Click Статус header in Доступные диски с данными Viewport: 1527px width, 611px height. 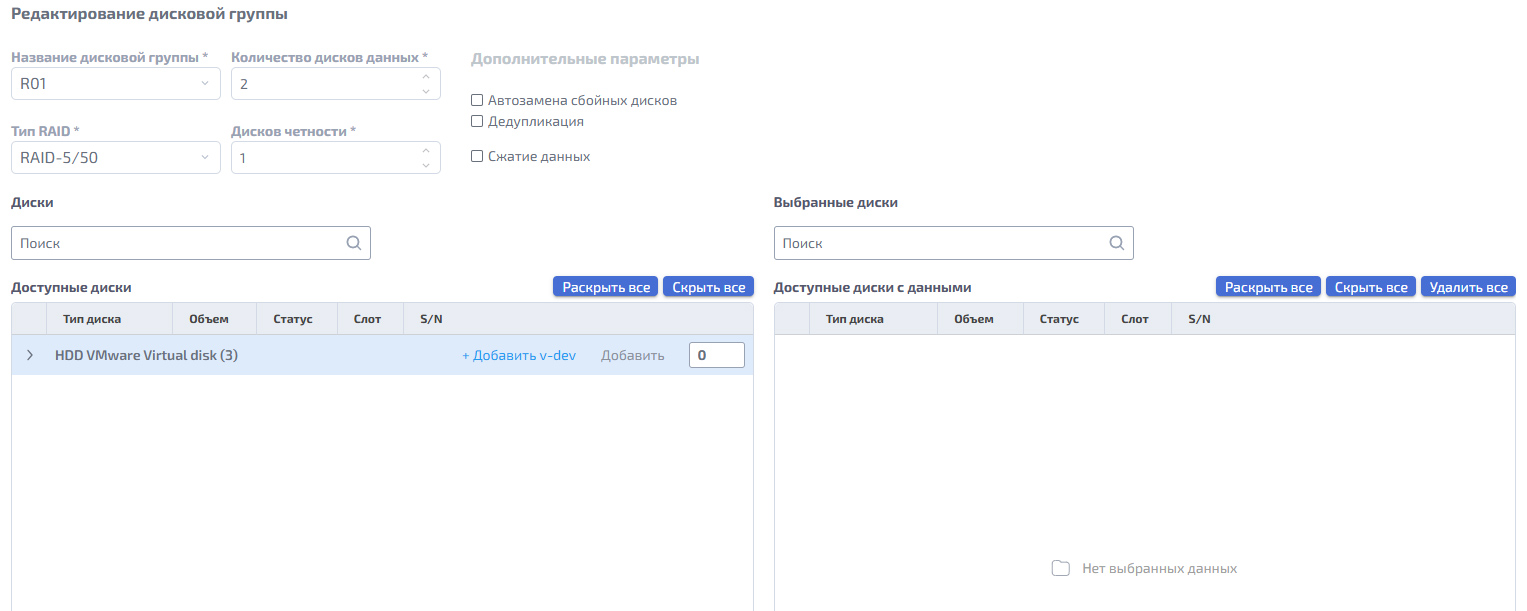[x=1059, y=319]
